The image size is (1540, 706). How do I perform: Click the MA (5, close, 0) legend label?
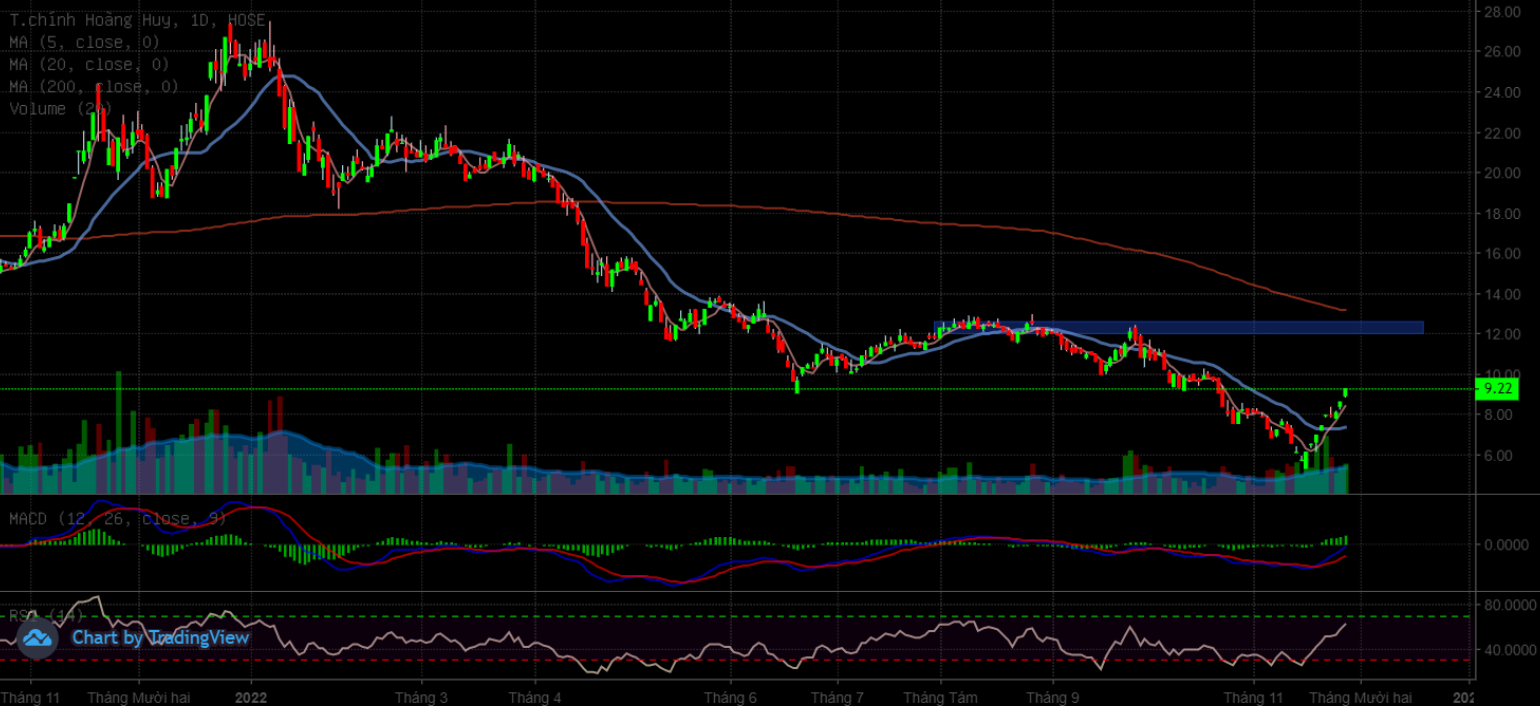85,42
